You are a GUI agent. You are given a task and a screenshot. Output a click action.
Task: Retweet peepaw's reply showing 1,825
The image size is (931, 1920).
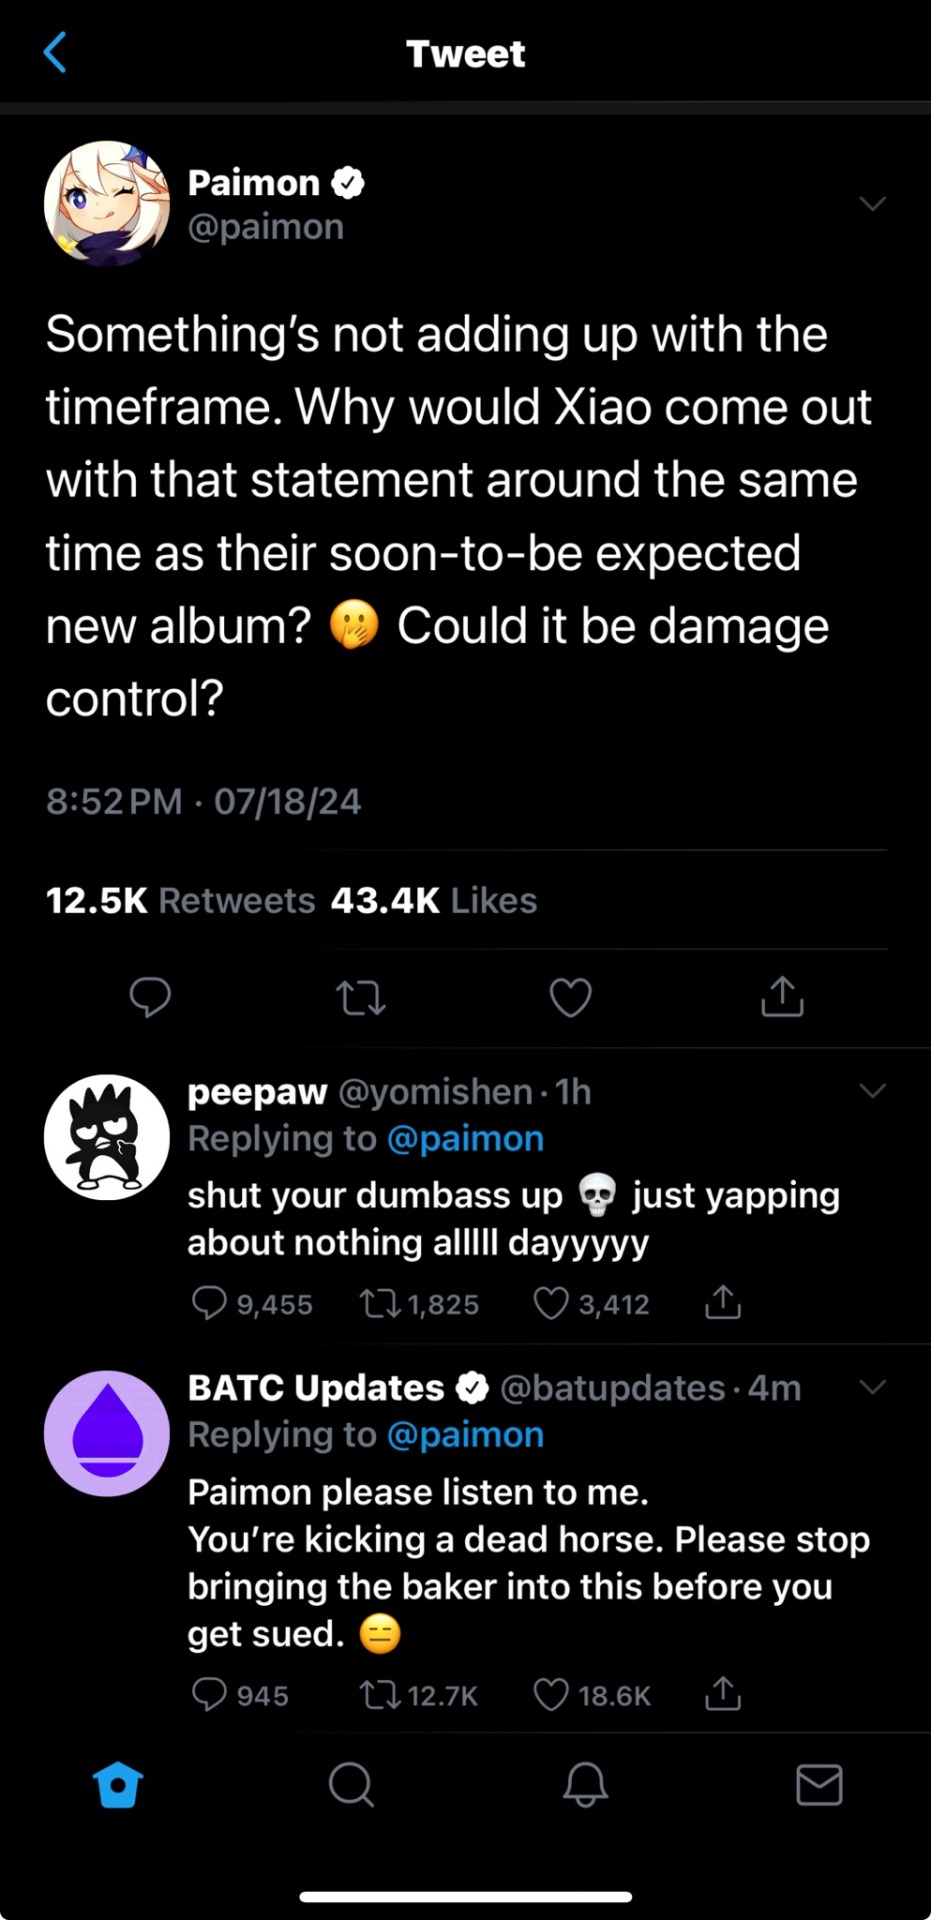(380, 1303)
